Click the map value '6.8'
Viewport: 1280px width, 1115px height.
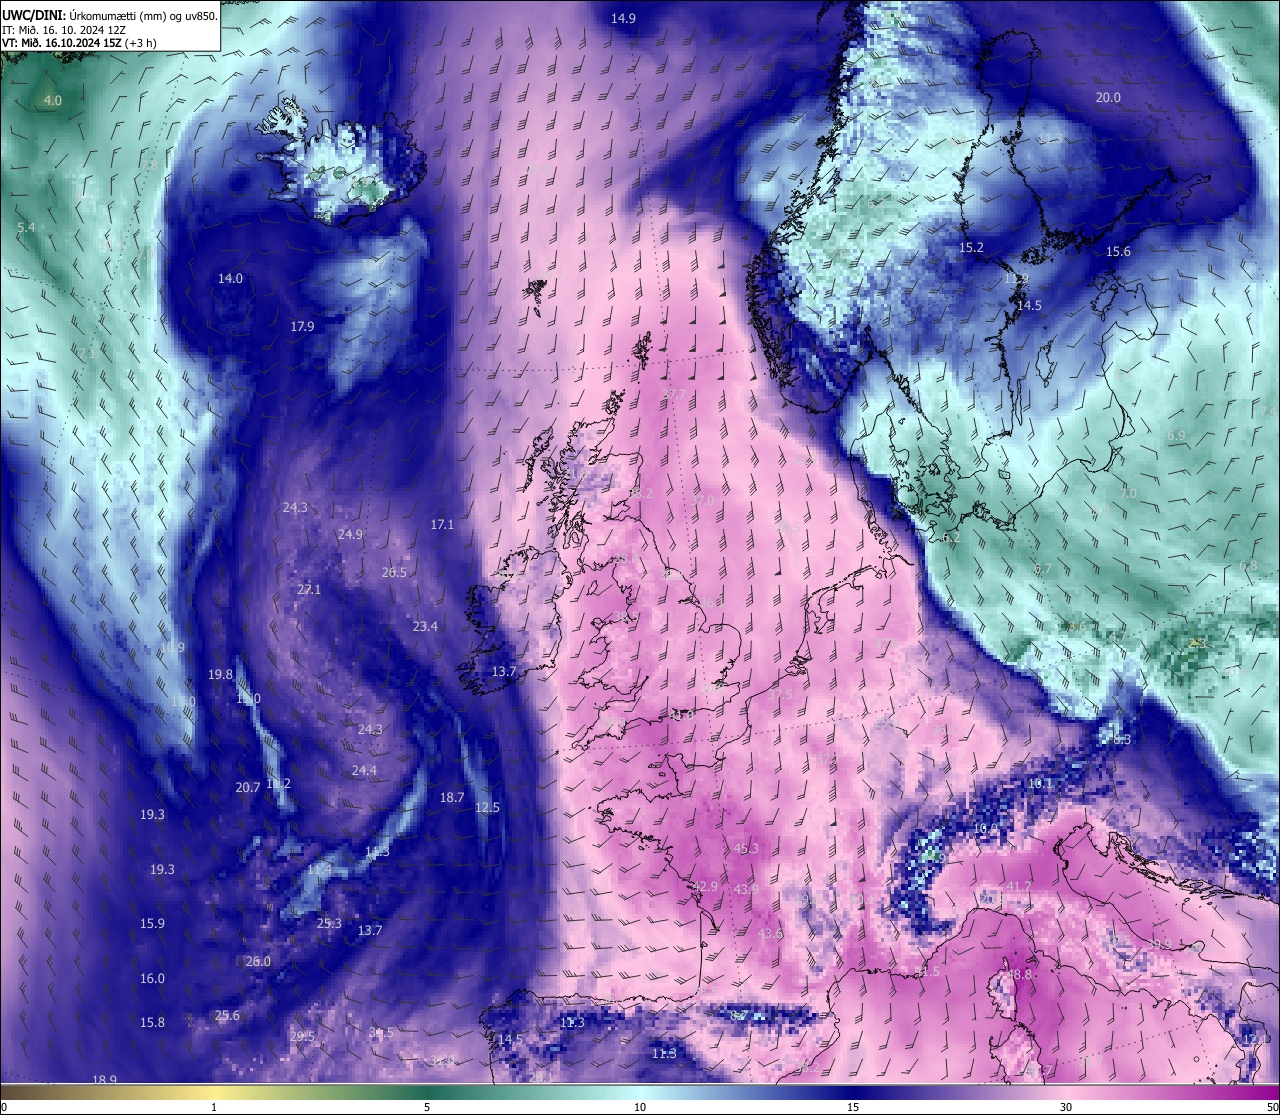1248,565
